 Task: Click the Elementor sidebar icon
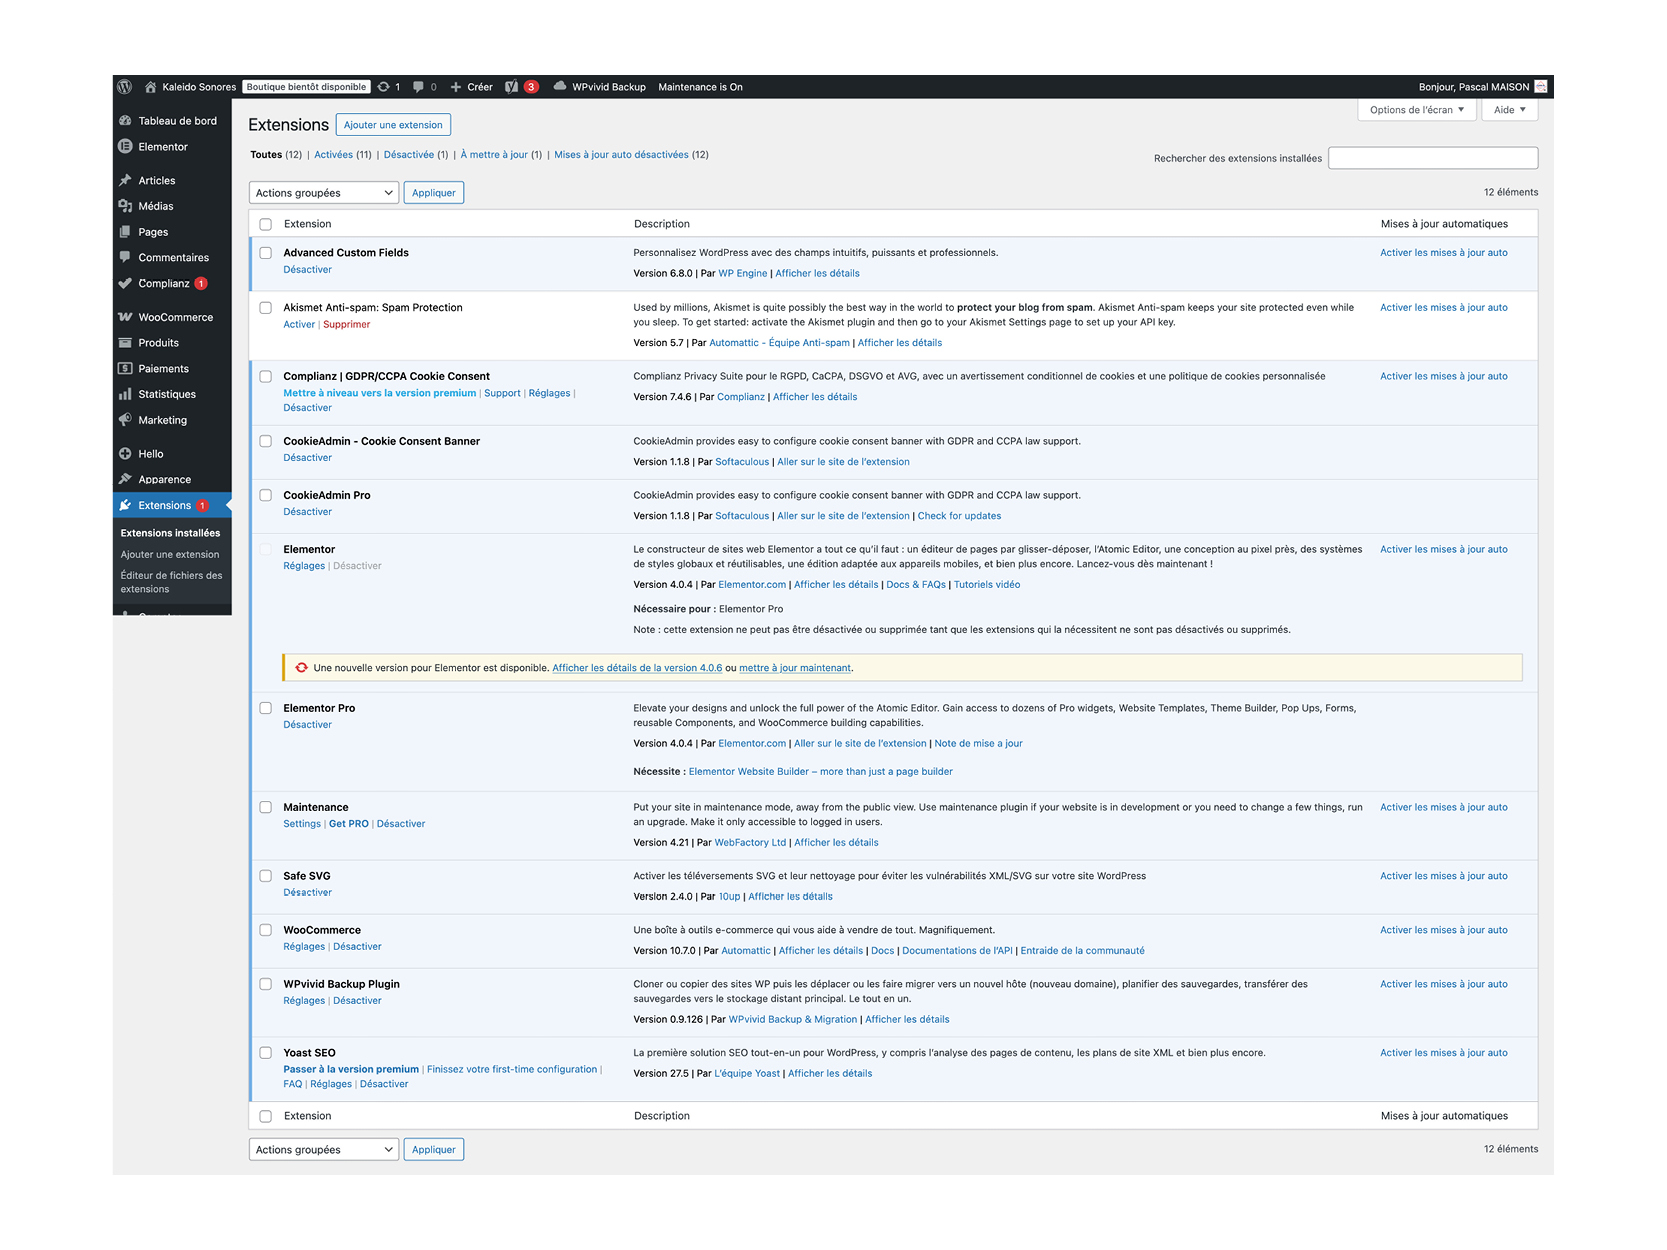[x=125, y=147]
